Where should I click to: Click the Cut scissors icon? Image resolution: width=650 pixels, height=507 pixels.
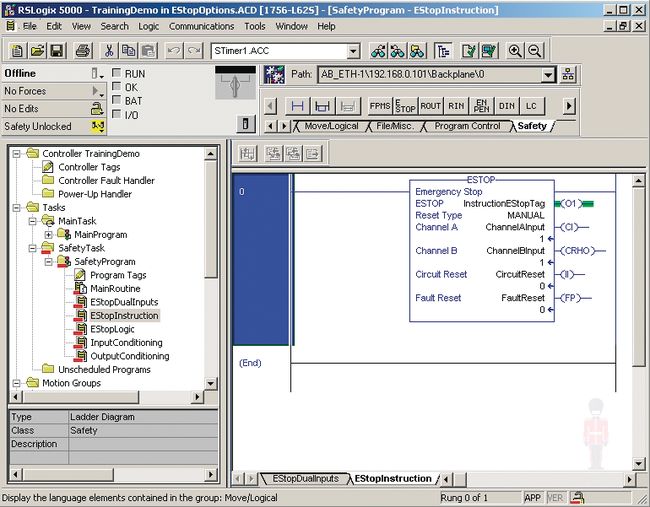[x=109, y=51]
